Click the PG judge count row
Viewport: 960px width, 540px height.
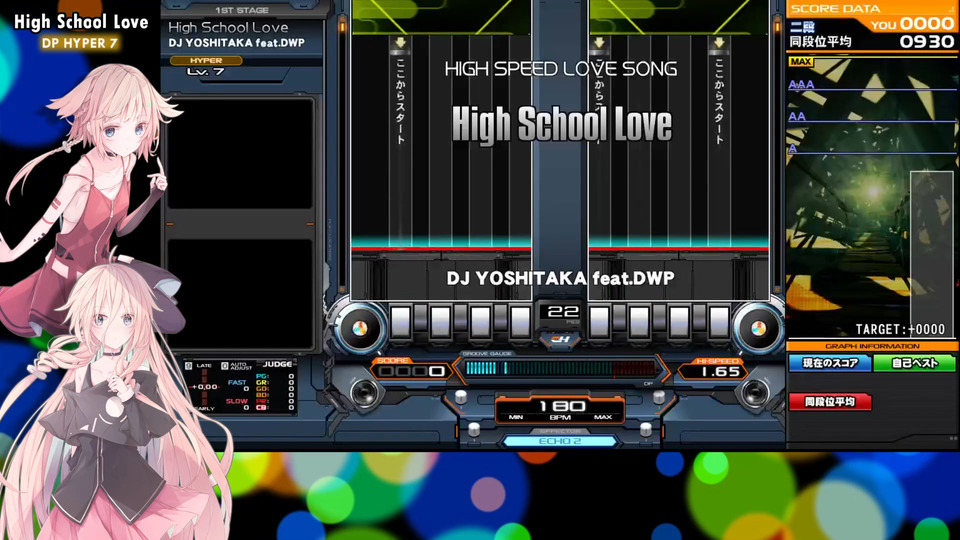click(x=274, y=376)
